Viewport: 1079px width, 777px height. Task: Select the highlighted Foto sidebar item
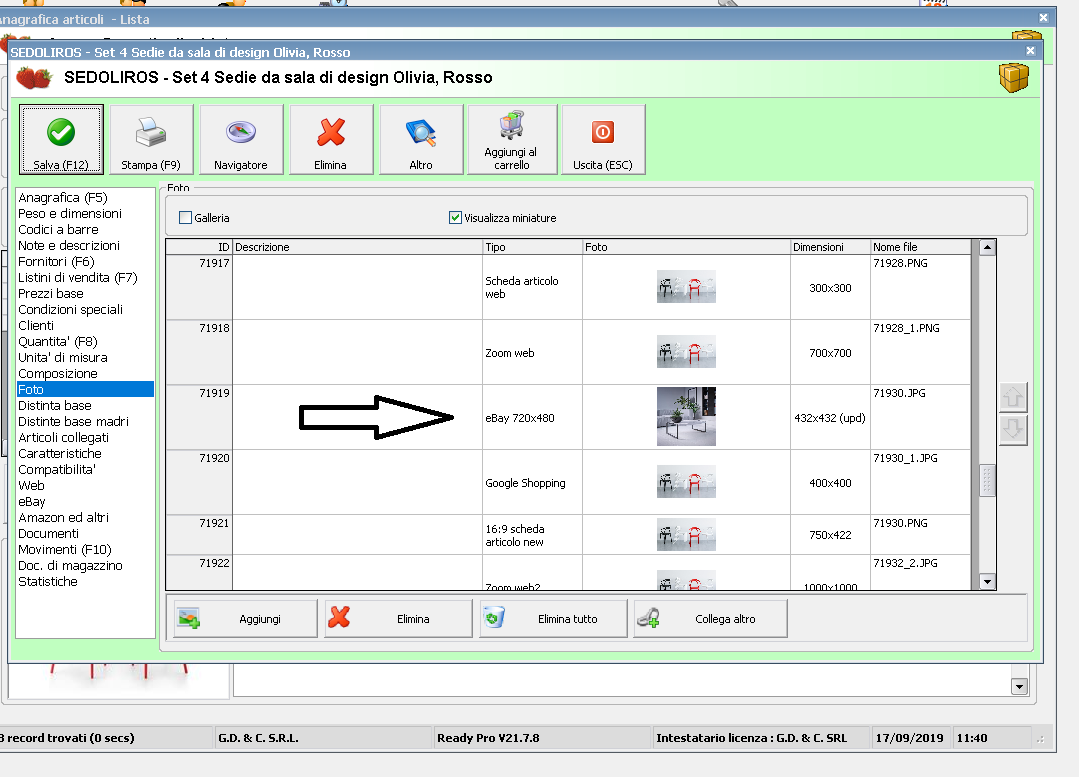85,390
